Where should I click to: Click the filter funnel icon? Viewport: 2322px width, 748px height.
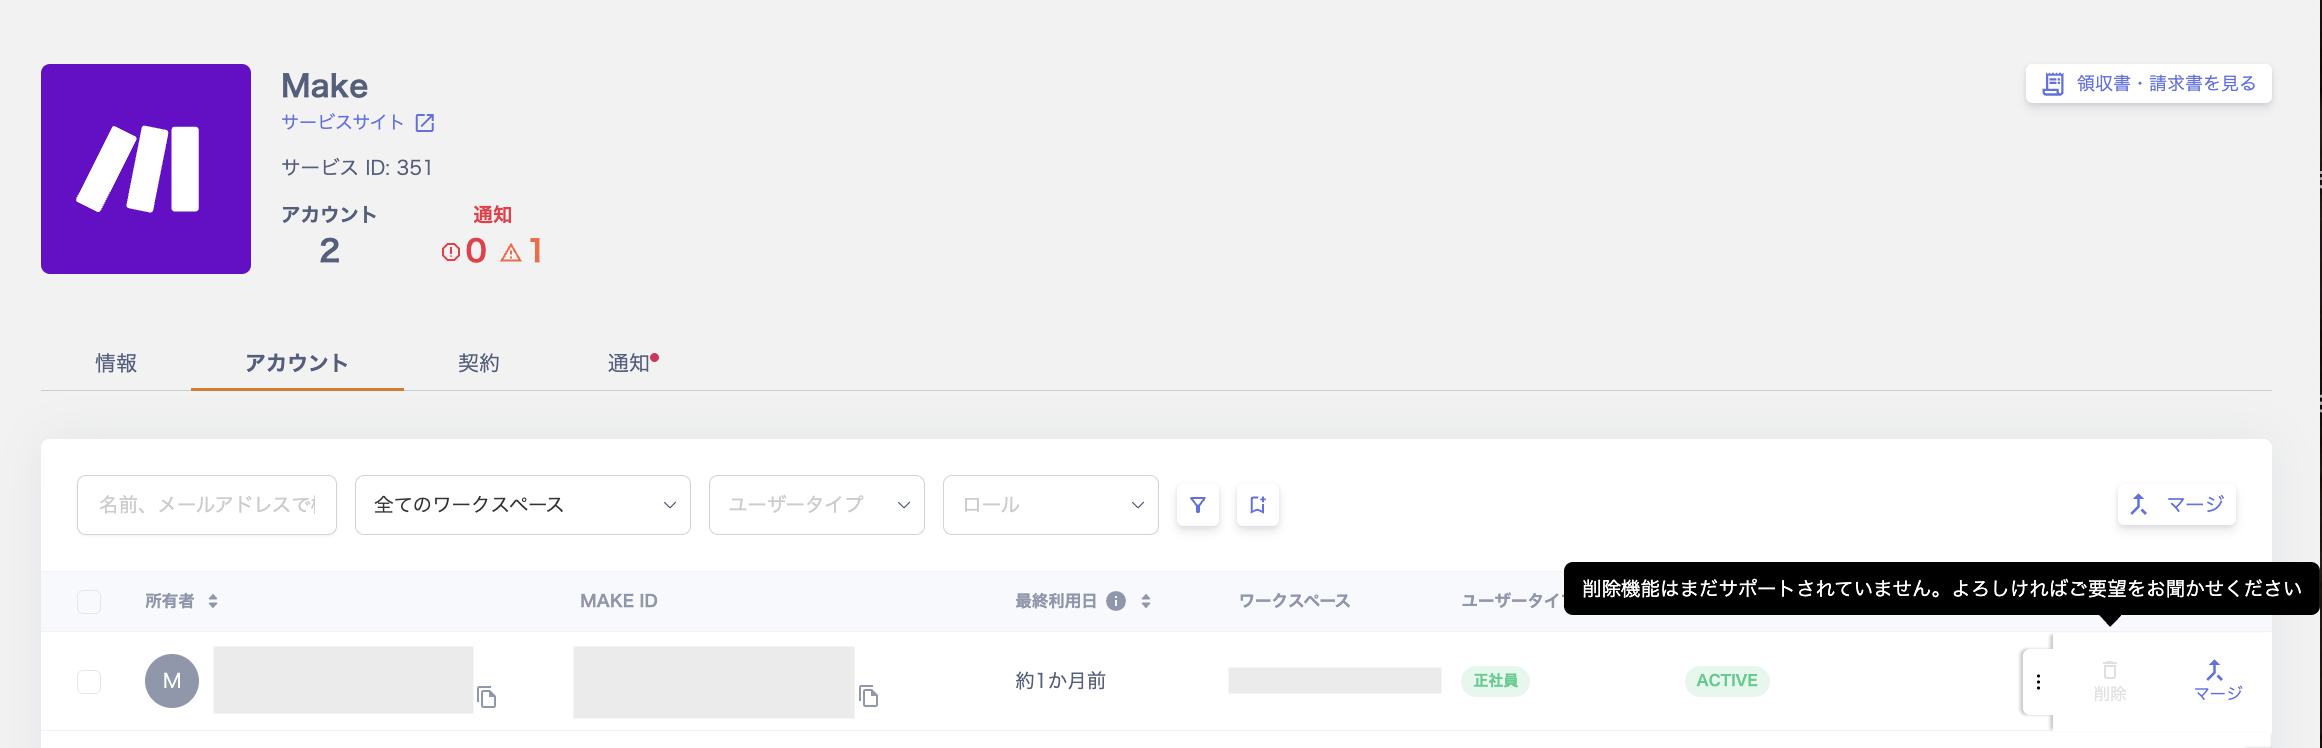click(1198, 505)
